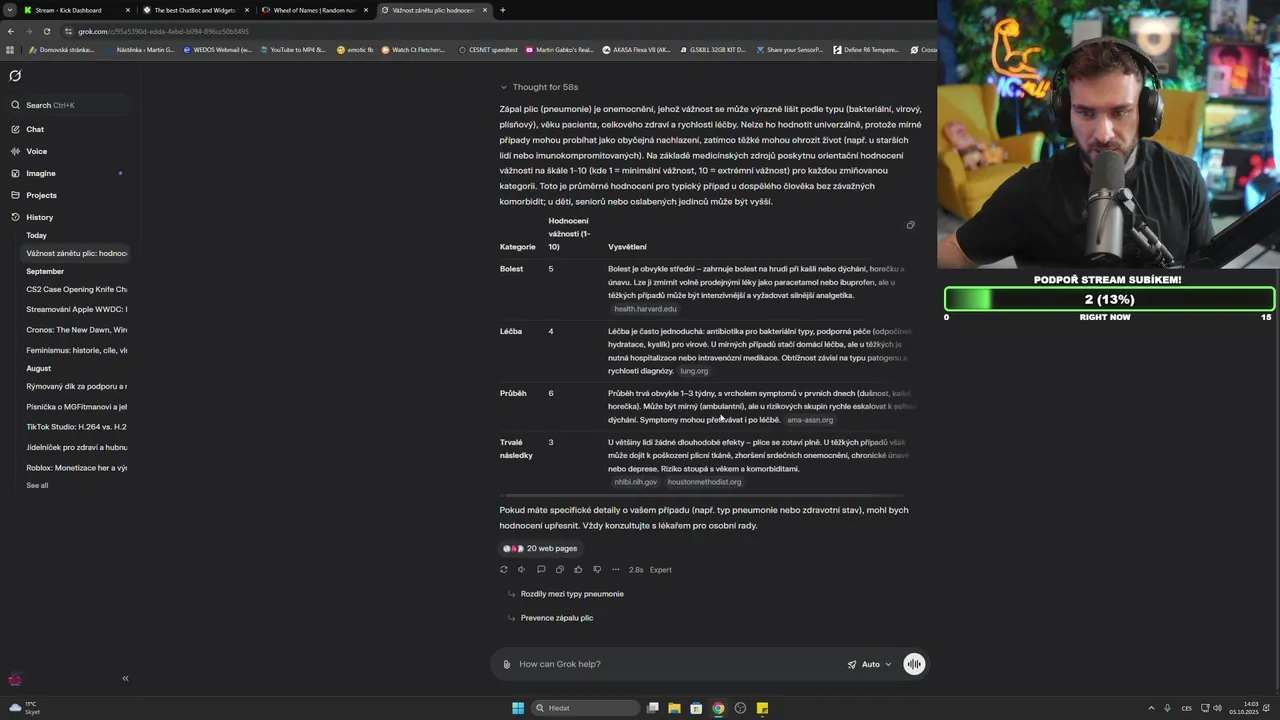This screenshot has width=1280, height=720.
Task: Open a new browser tab
Action: pyautogui.click(x=502, y=10)
